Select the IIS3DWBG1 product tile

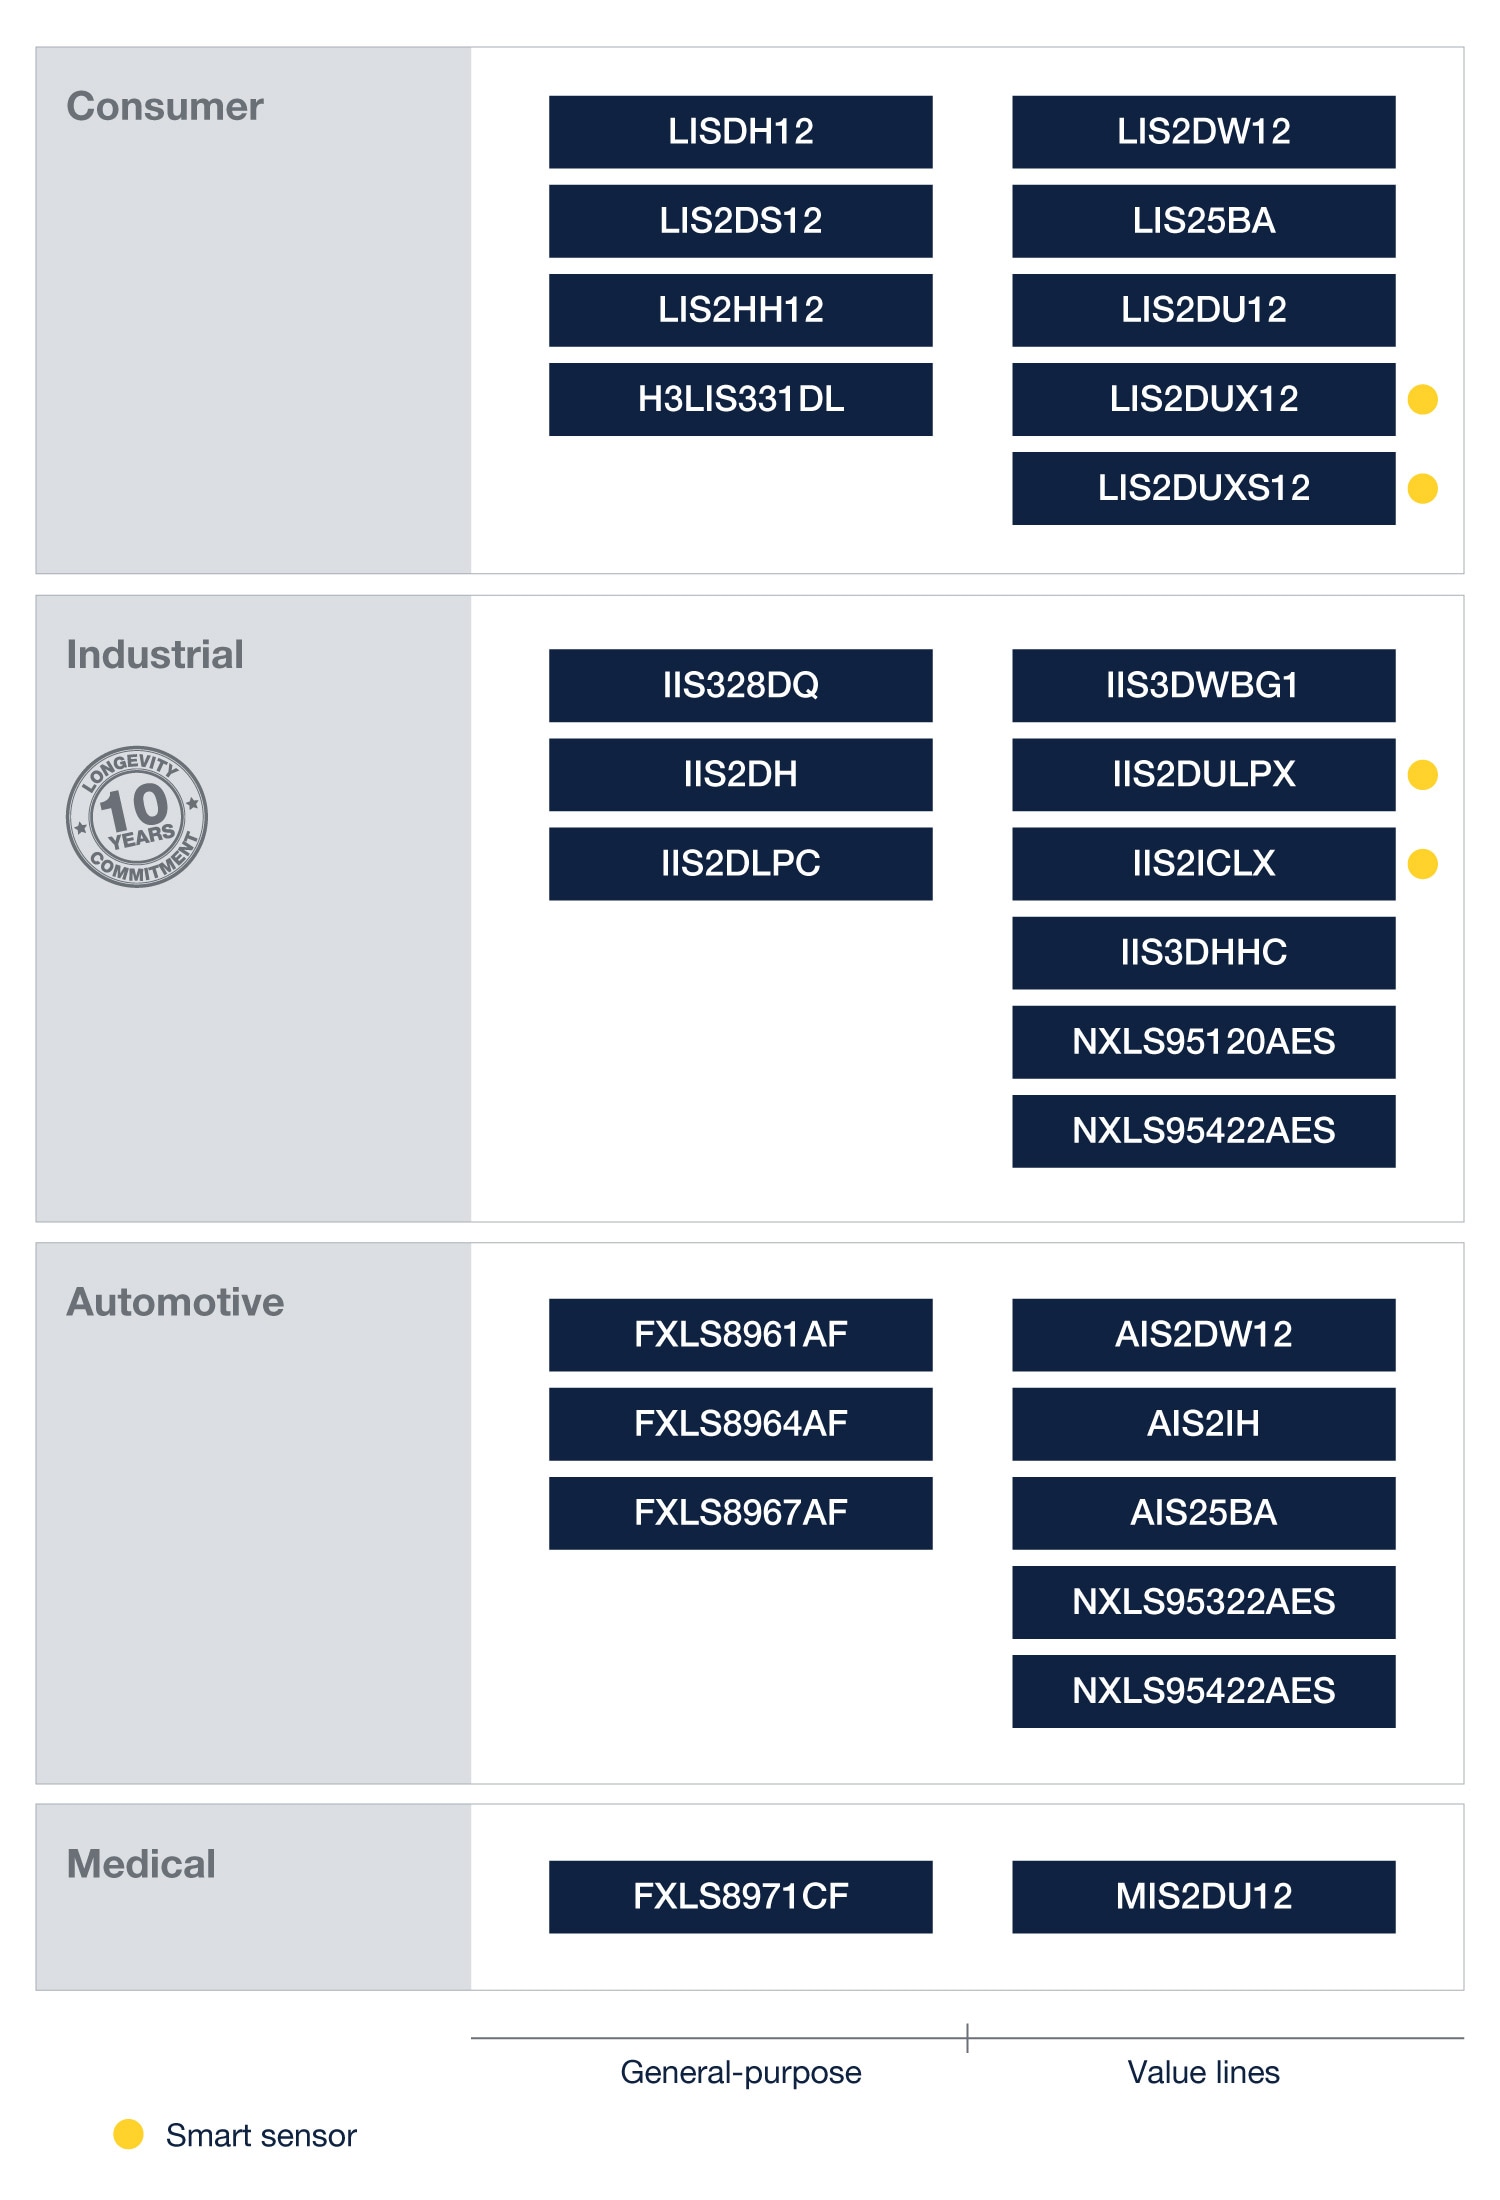[1203, 685]
